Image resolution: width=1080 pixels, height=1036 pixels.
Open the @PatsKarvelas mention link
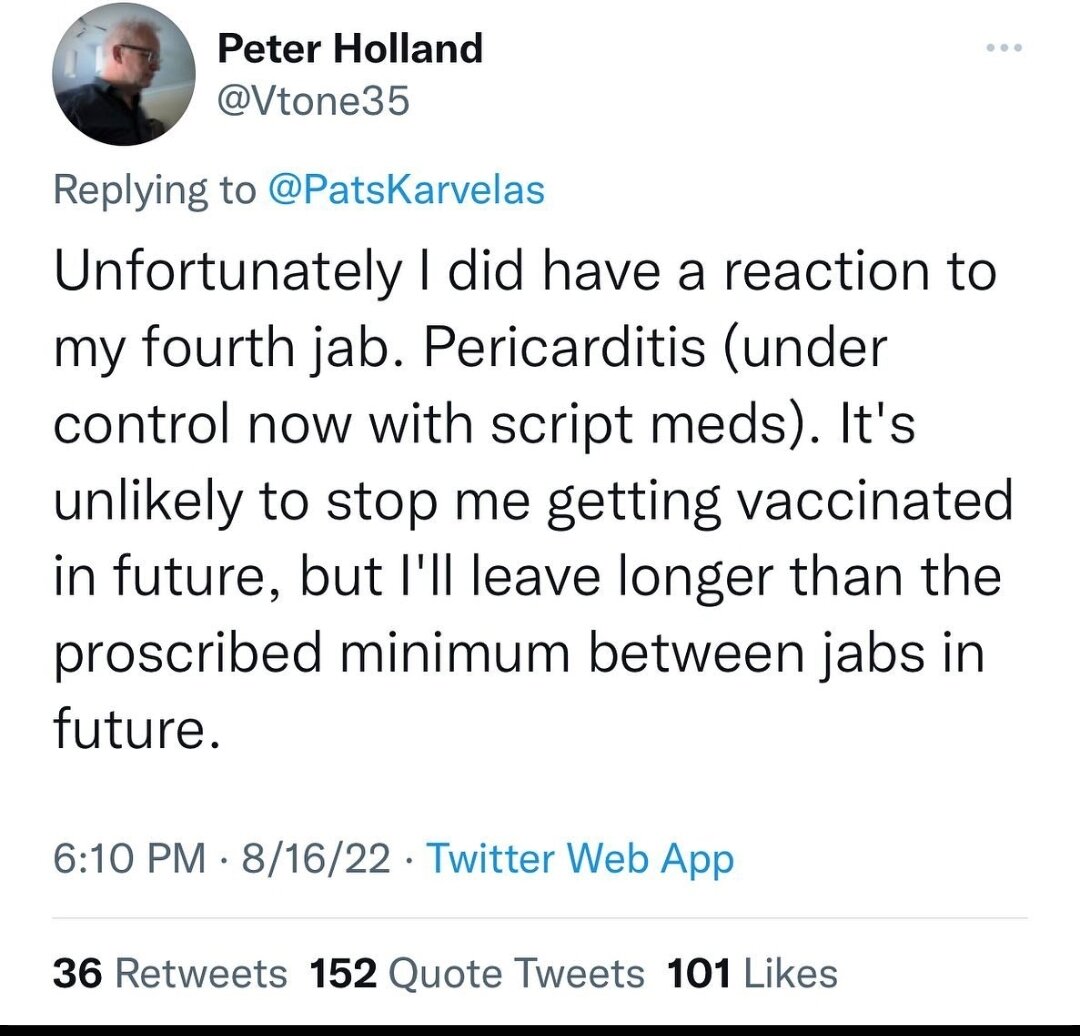(x=405, y=190)
